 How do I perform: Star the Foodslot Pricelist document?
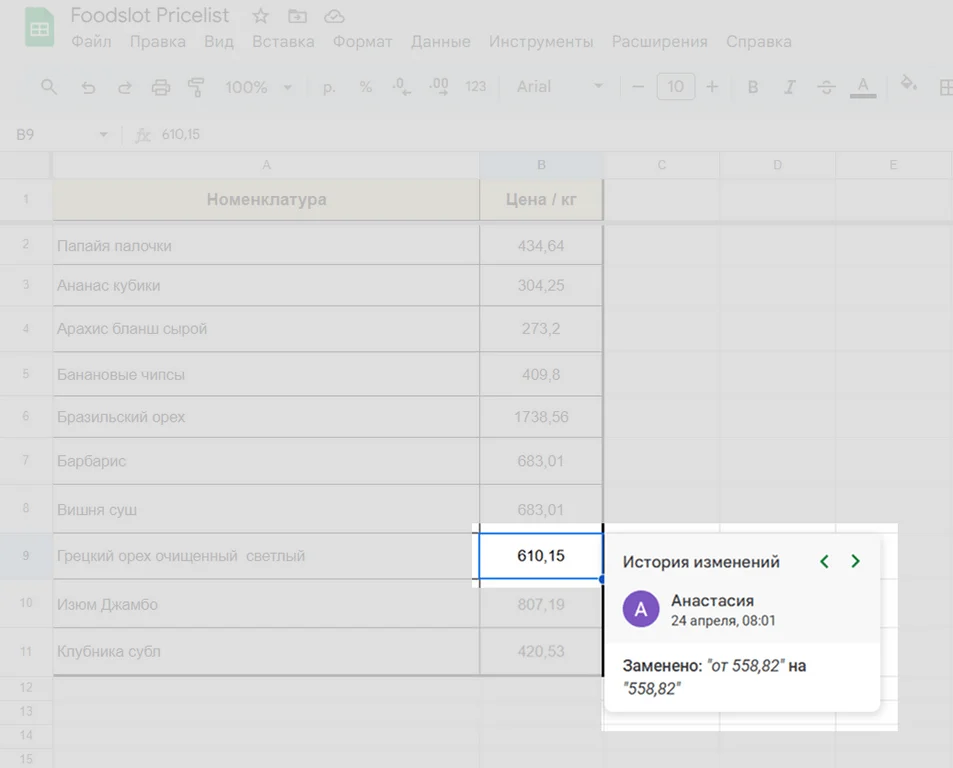pyautogui.click(x=260, y=16)
